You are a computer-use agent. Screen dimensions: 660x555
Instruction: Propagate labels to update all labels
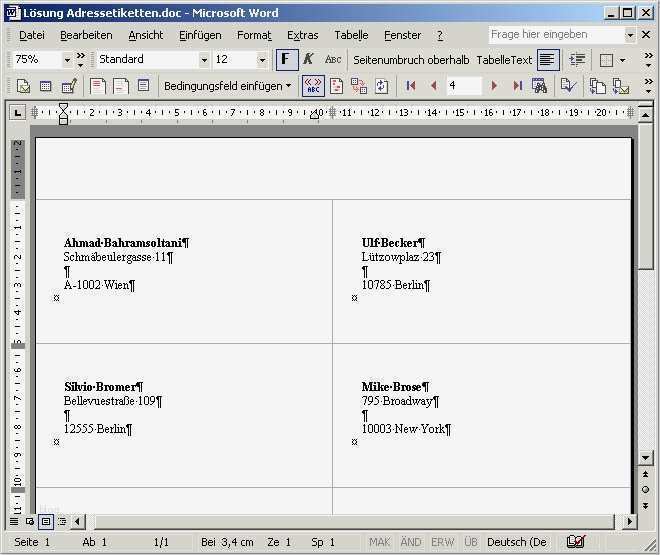point(381,86)
